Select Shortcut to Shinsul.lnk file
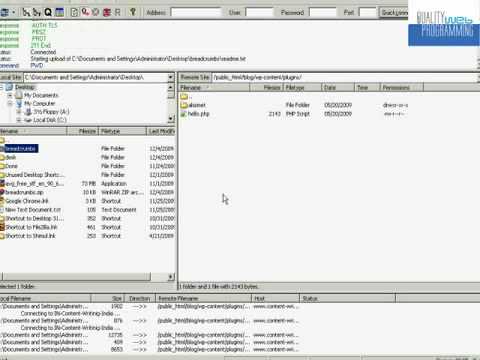 click(30, 236)
